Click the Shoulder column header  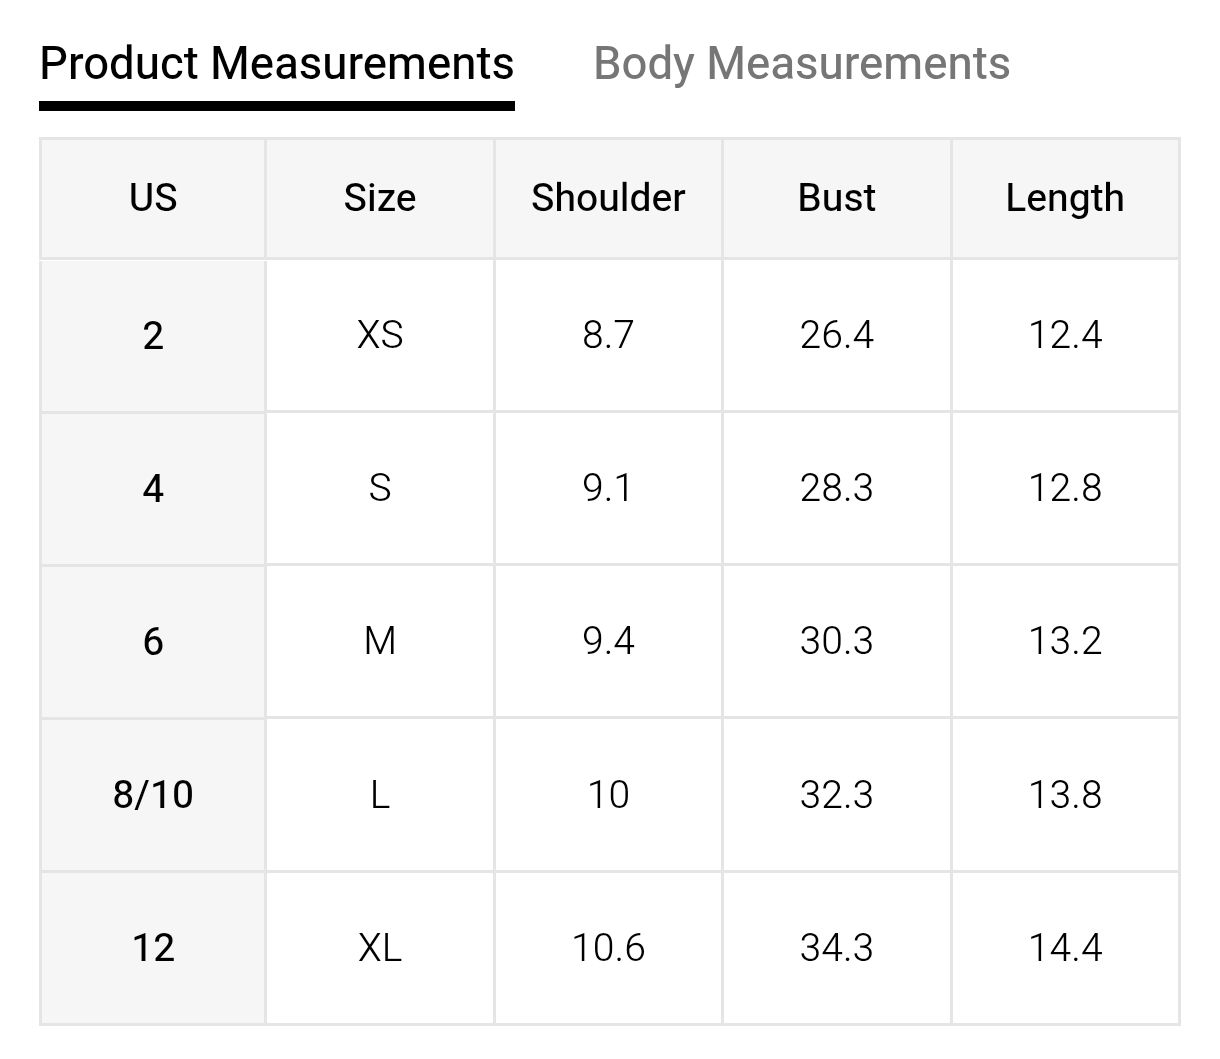click(x=608, y=198)
